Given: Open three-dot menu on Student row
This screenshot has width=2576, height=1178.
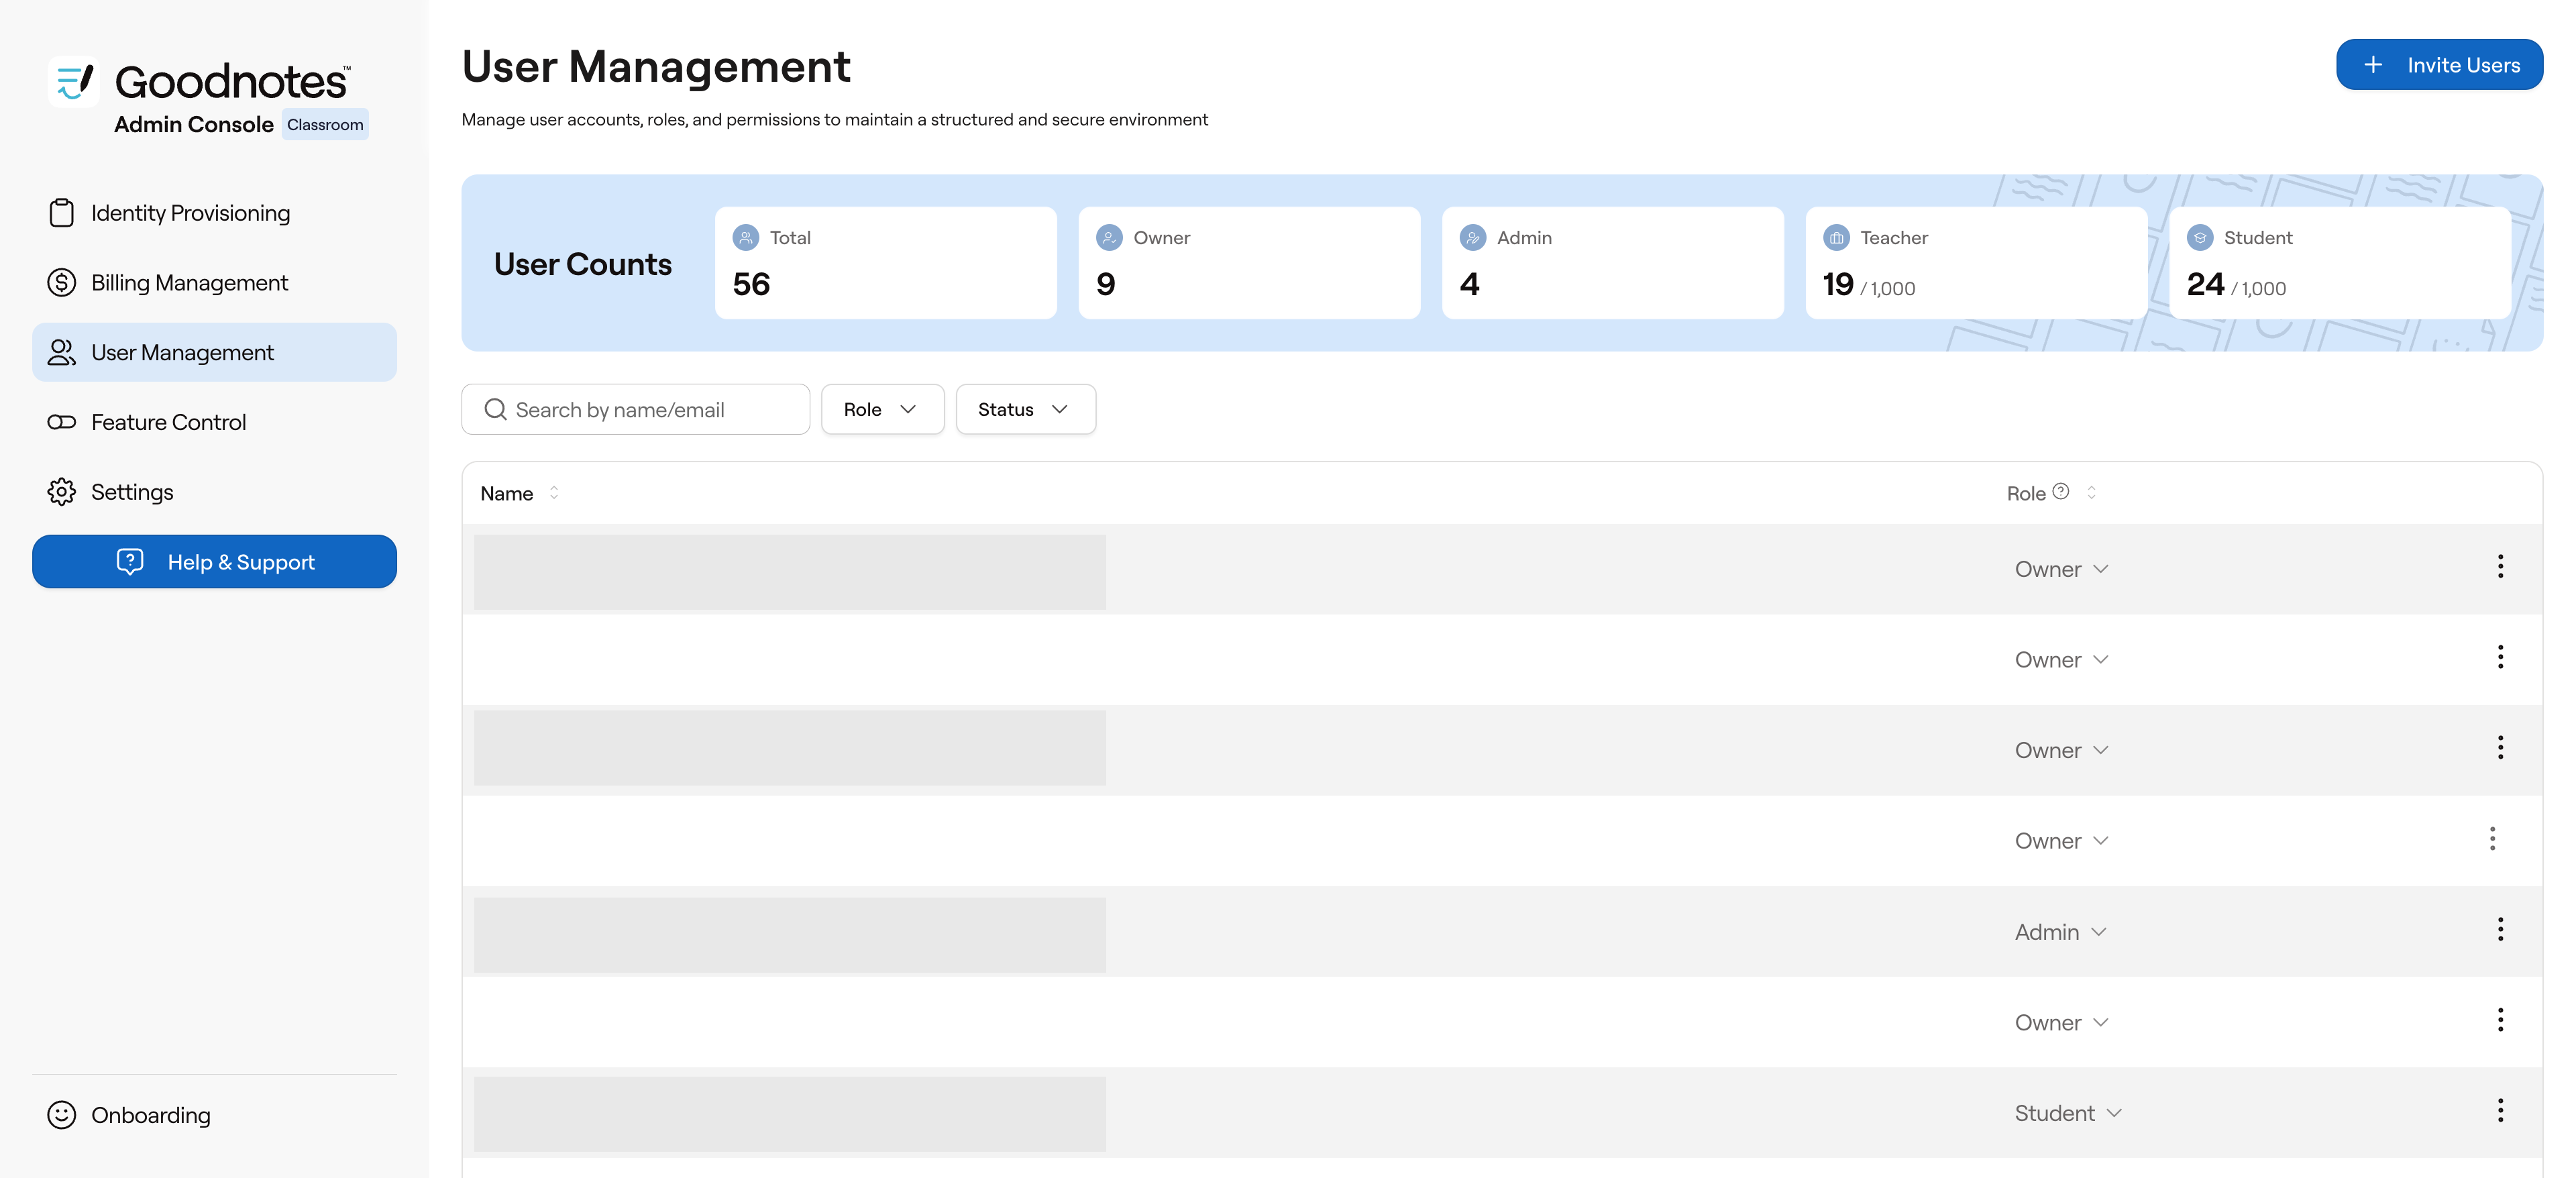Looking at the screenshot, I should [x=2500, y=1111].
